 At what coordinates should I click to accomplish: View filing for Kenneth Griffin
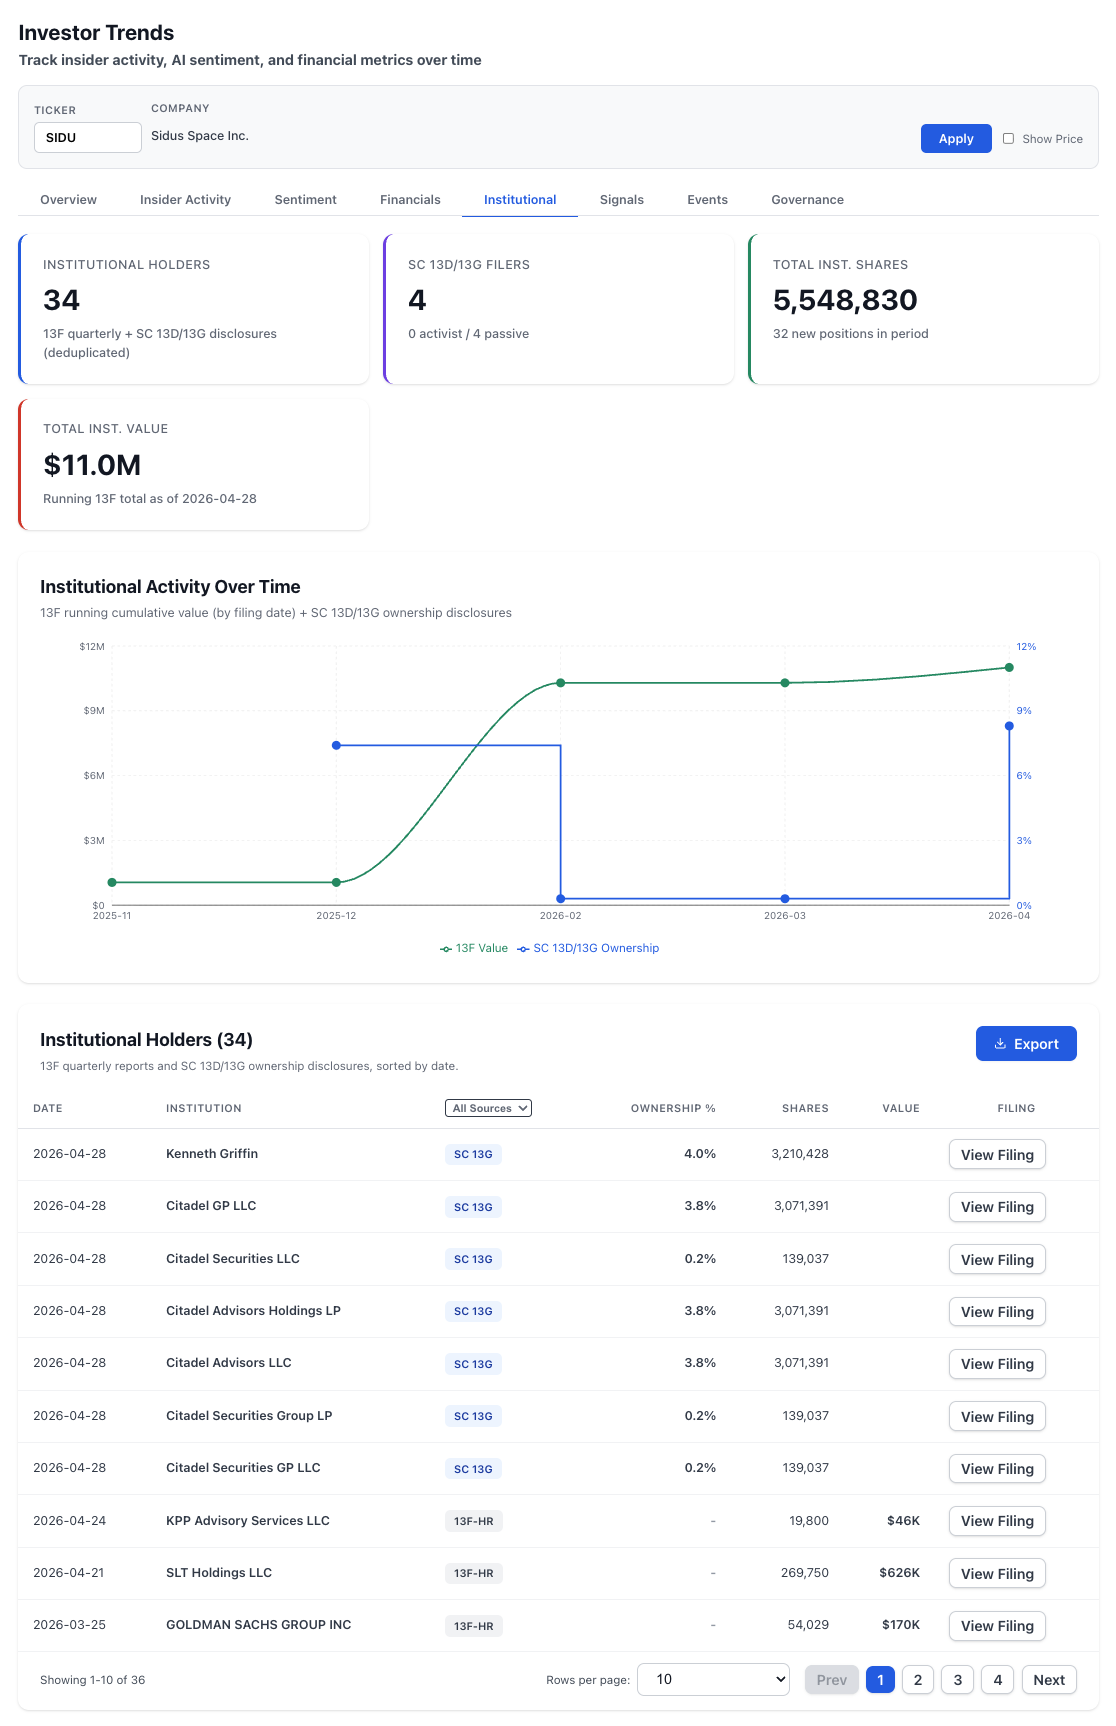(997, 1155)
